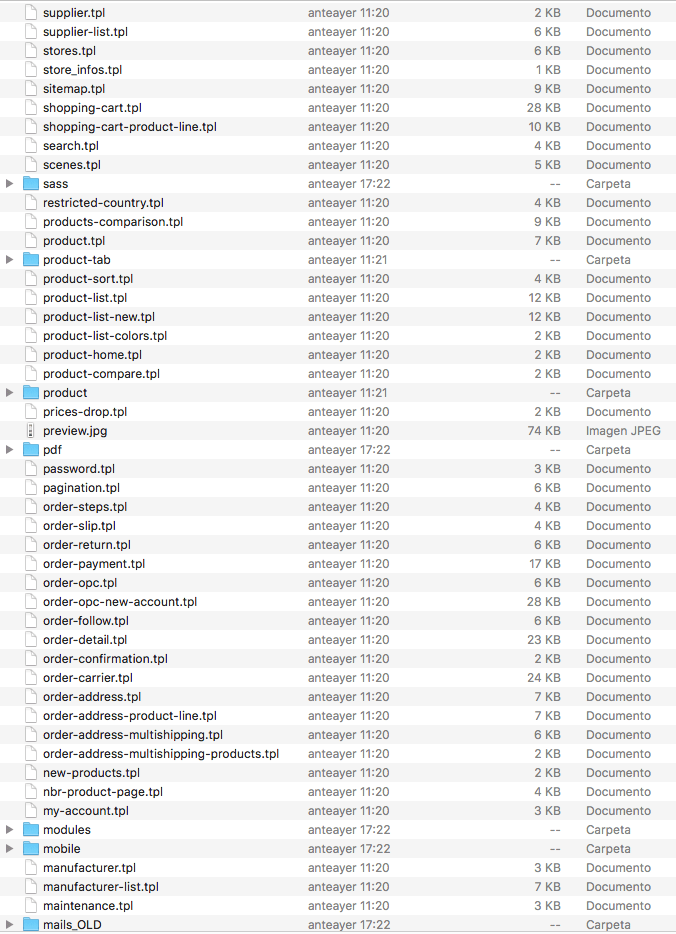
Task: Click the pdf folder icon
Action: 31,450
